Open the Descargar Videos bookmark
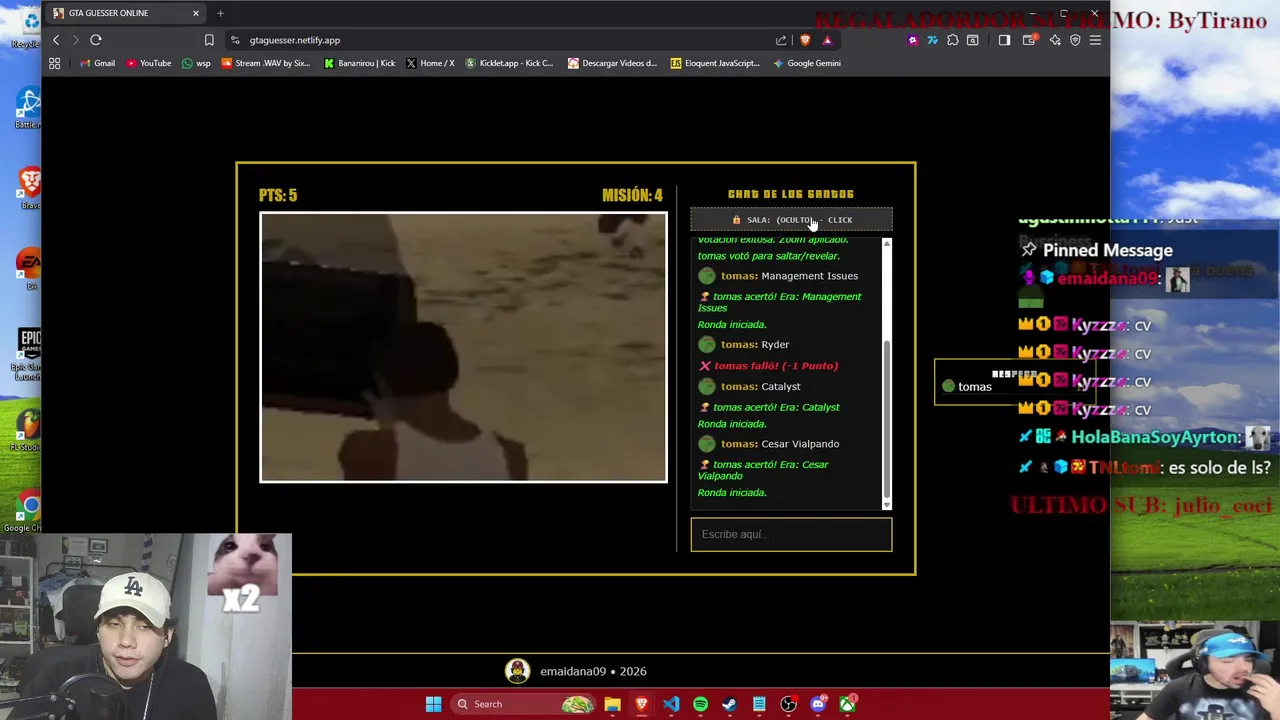The image size is (1280, 720). (x=612, y=63)
